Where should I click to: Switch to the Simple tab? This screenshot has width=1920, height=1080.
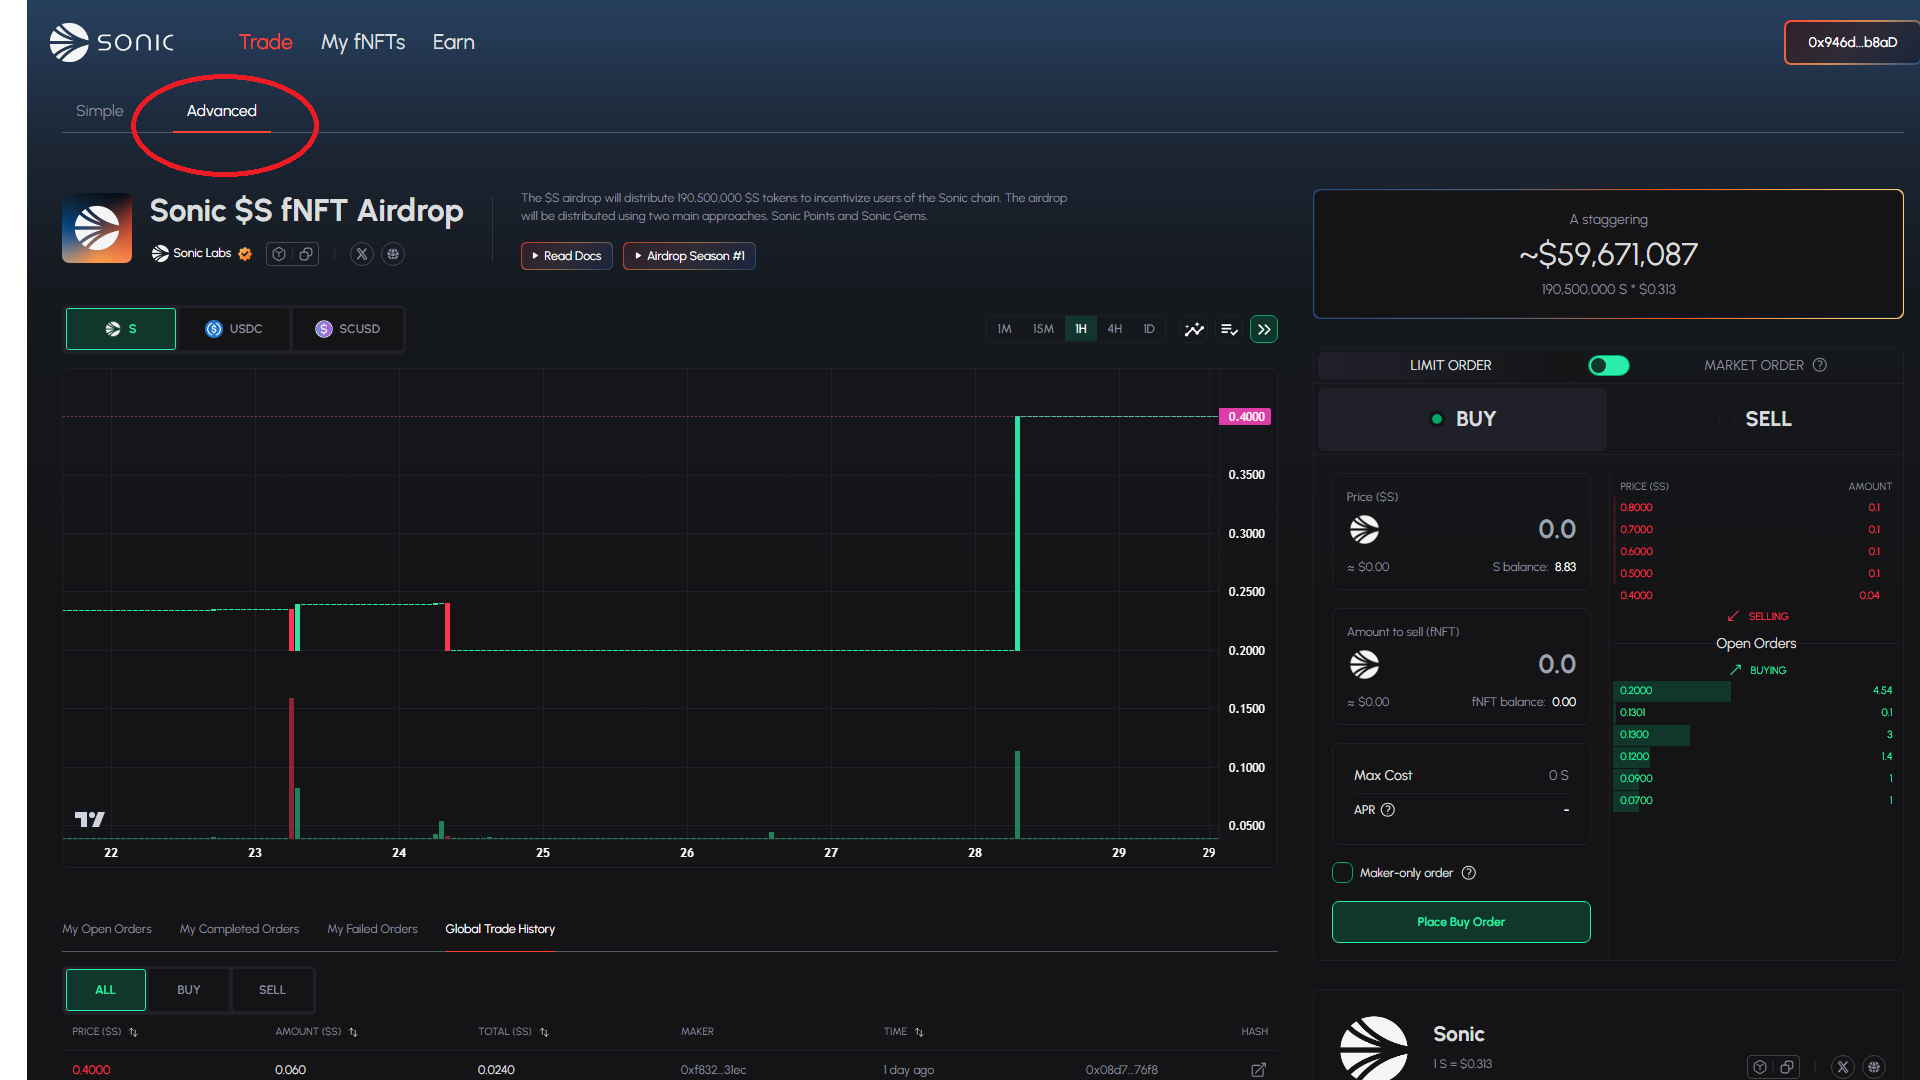[x=99, y=111]
